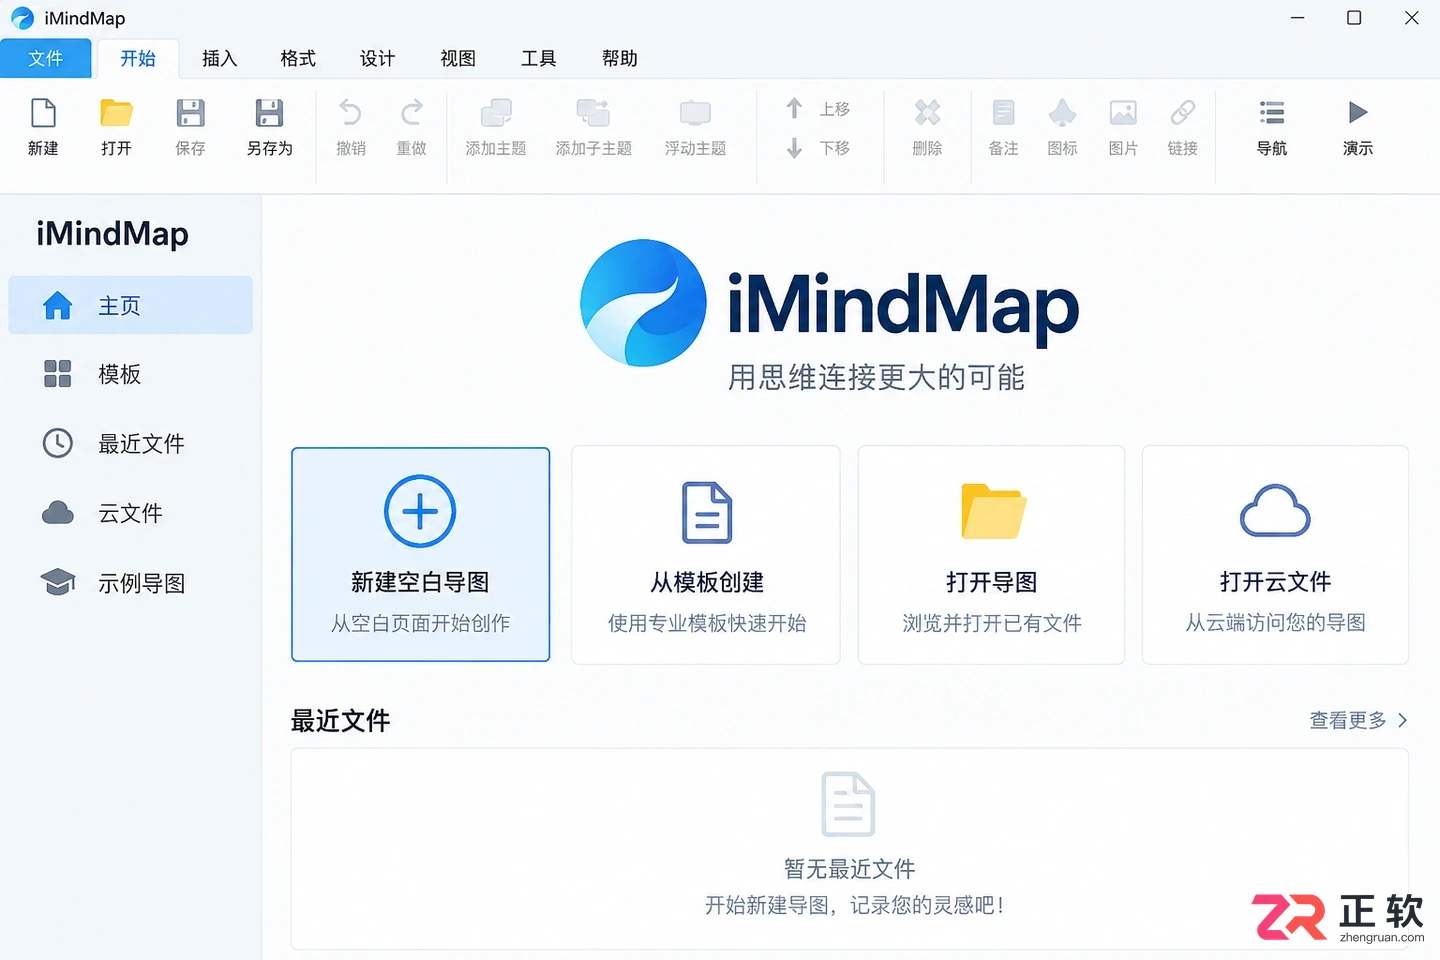Open the 文件 (File) menu

pos(46,58)
